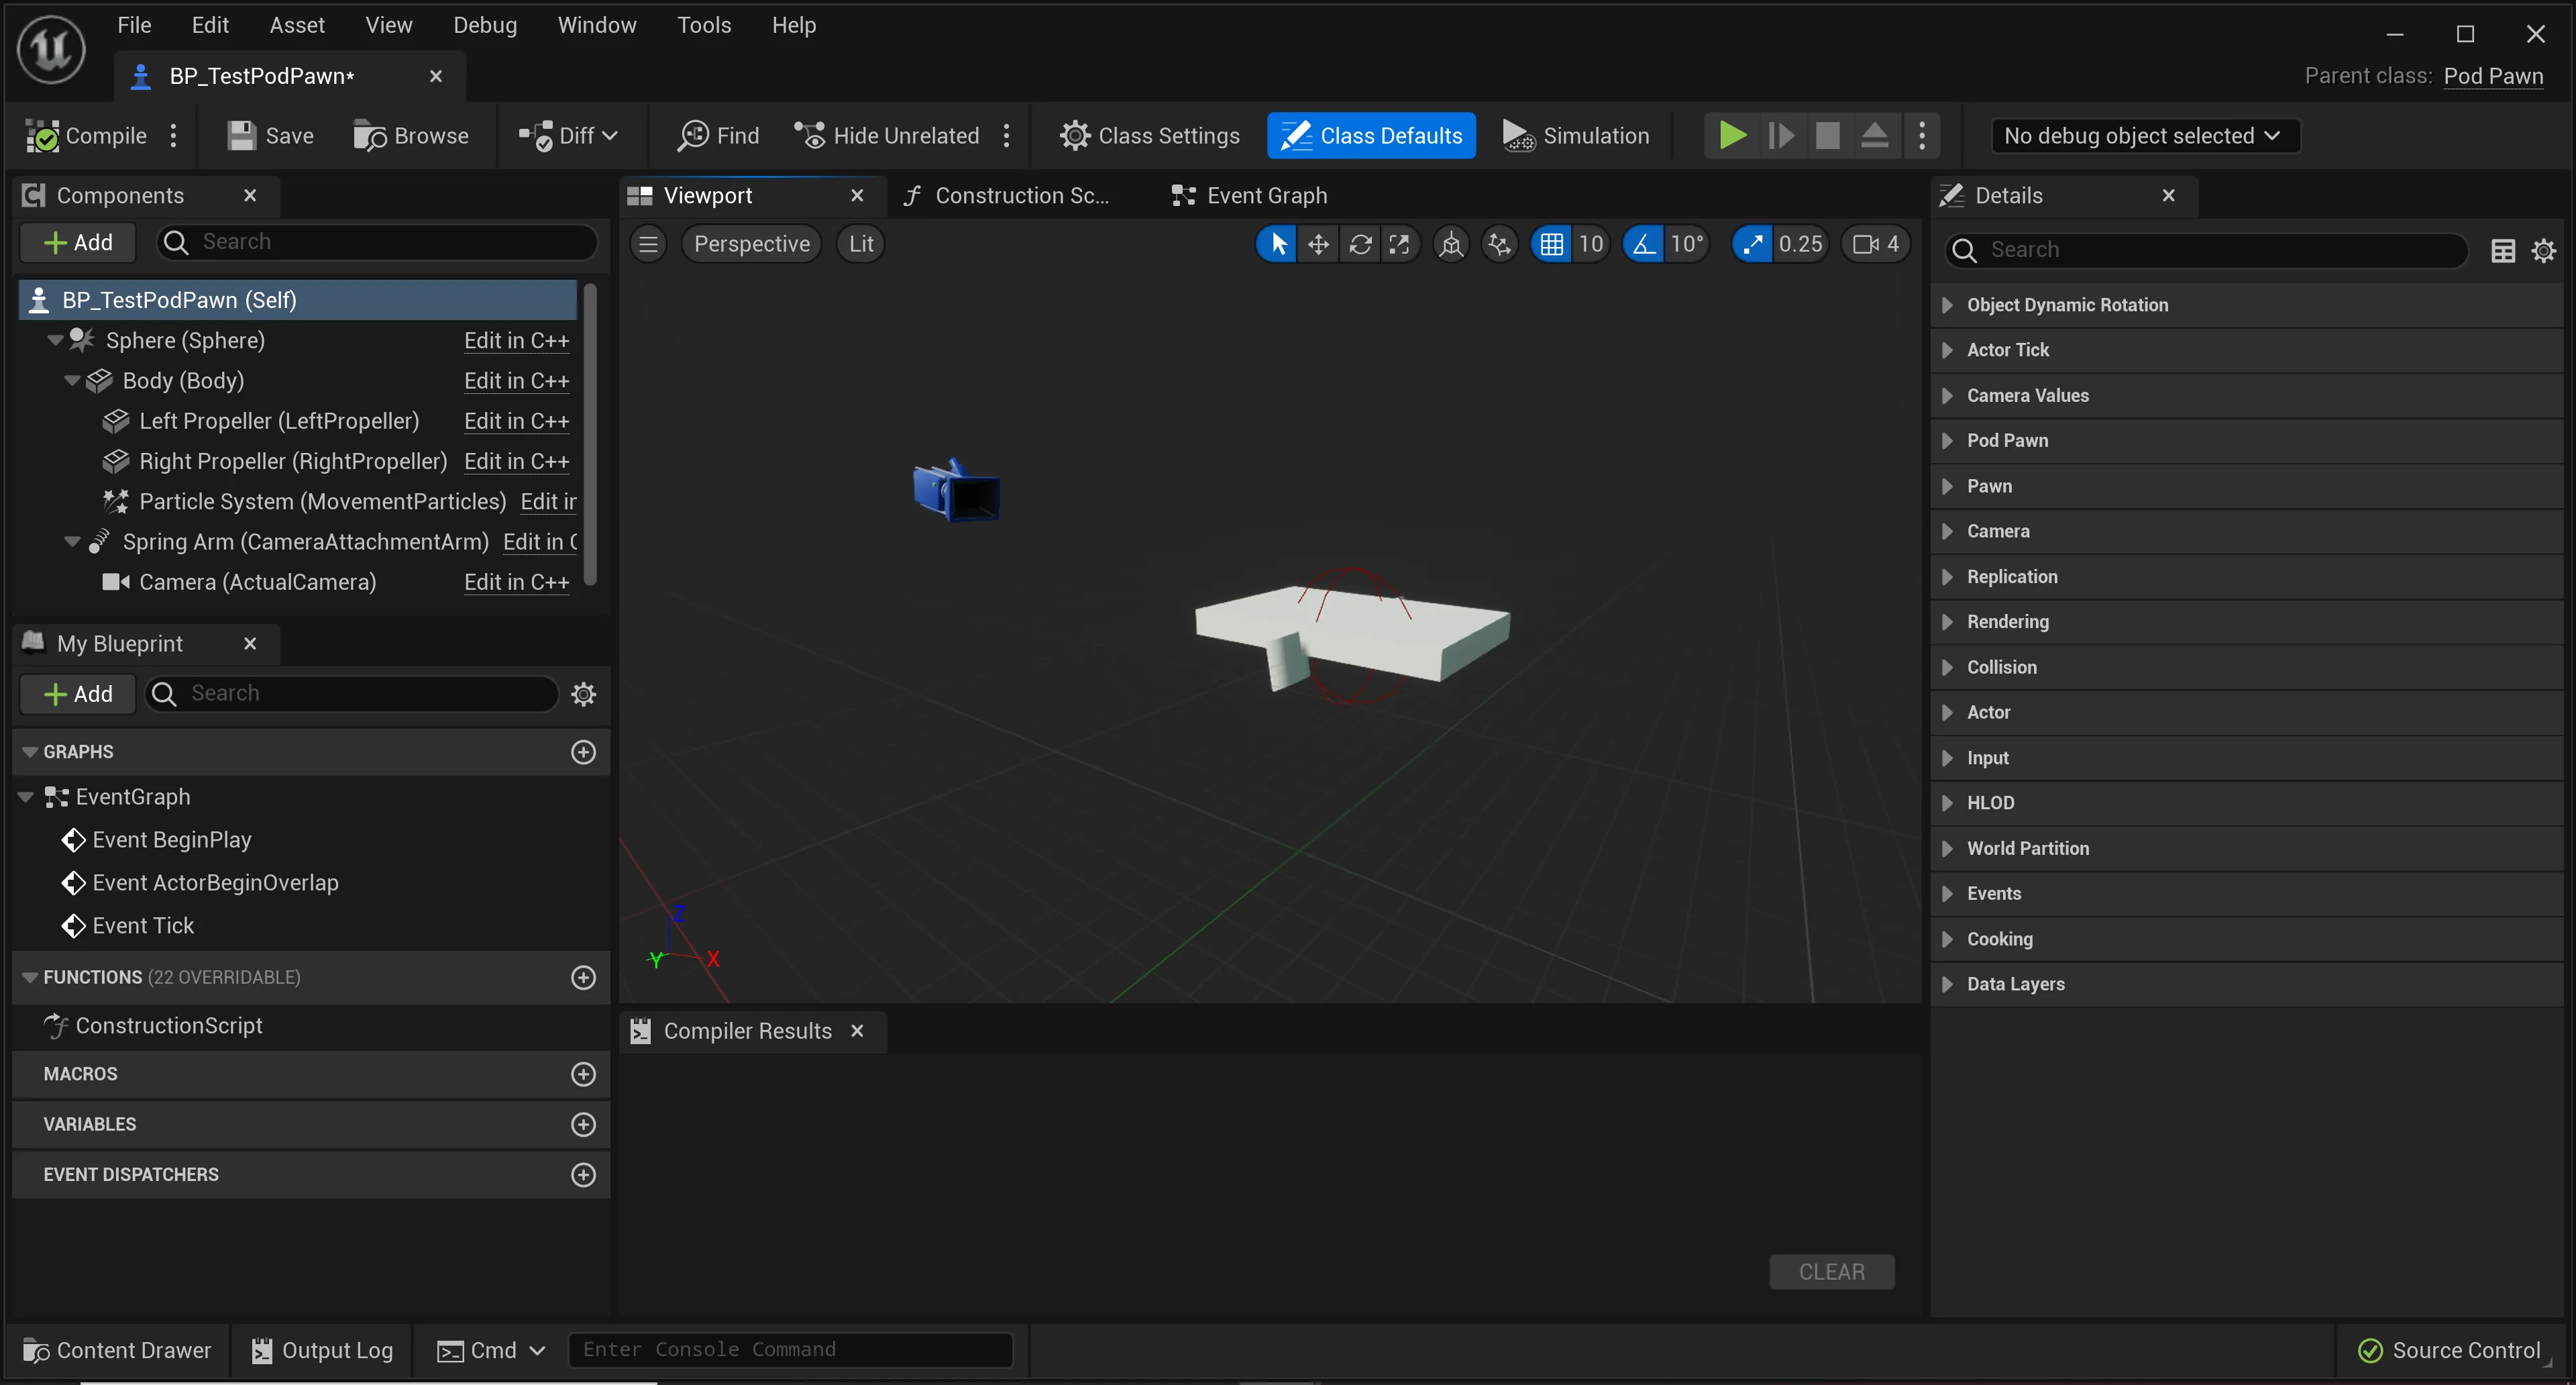Toggle Class Defaults button
This screenshot has width=2576, height=1385.
click(x=1371, y=136)
